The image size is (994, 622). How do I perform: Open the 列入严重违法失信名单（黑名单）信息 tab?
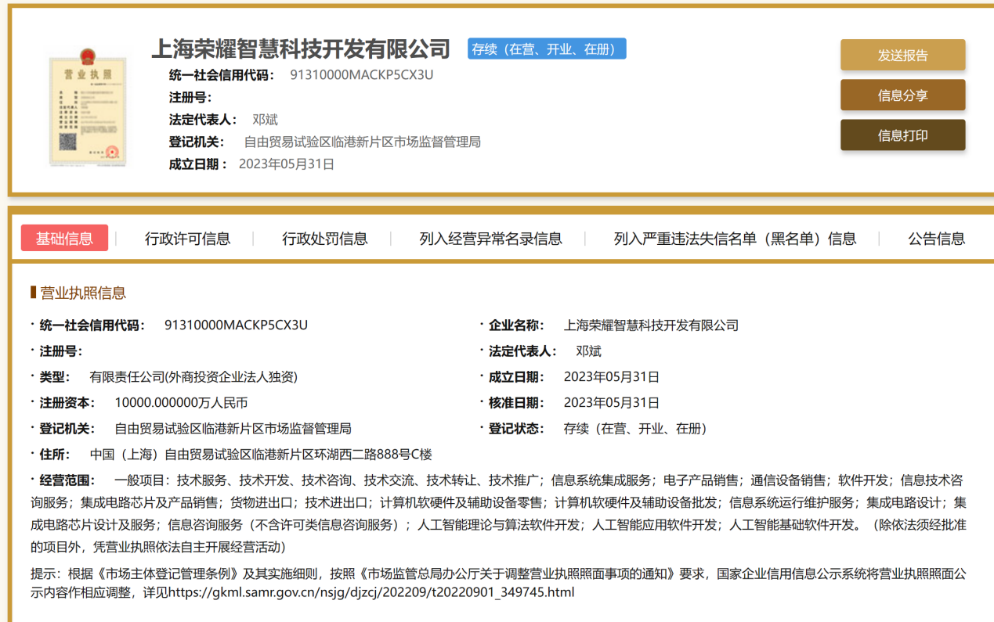click(x=735, y=238)
